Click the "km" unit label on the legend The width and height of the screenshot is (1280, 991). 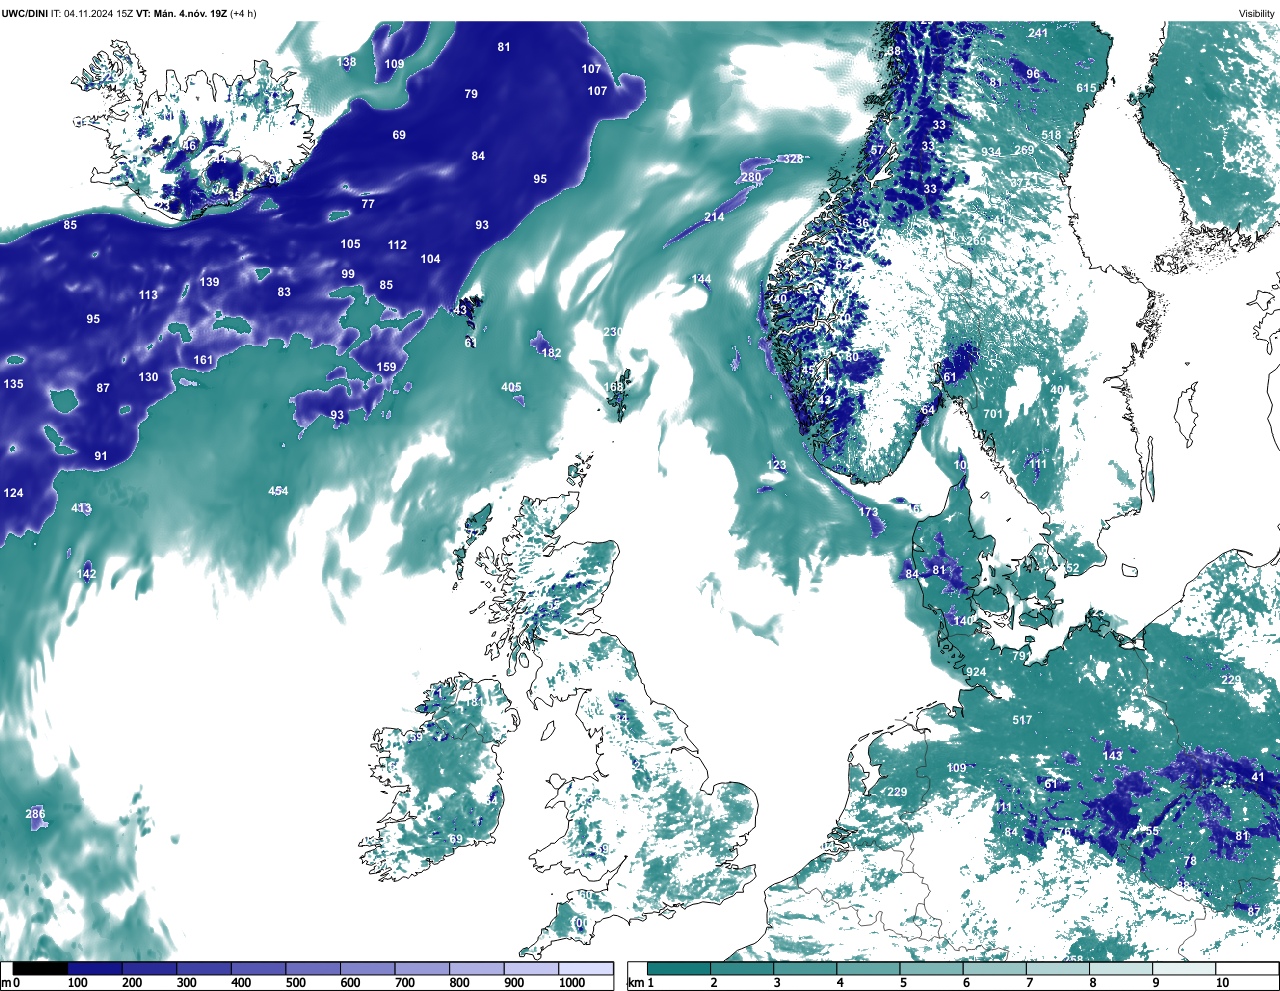pos(635,983)
